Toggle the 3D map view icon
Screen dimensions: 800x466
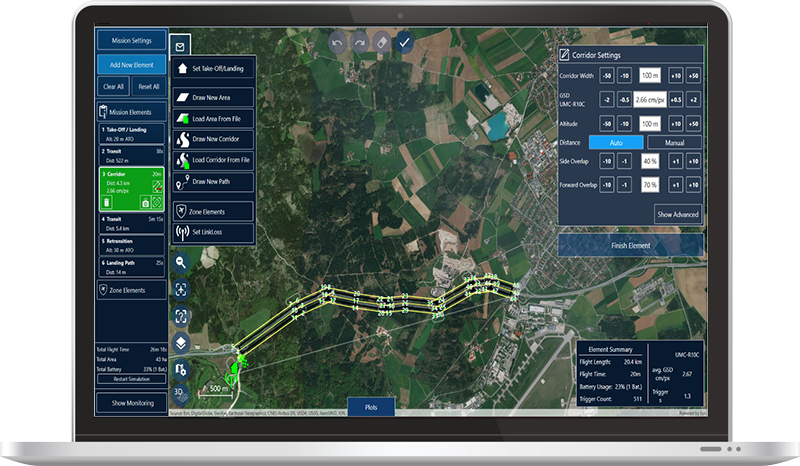(x=182, y=393)
